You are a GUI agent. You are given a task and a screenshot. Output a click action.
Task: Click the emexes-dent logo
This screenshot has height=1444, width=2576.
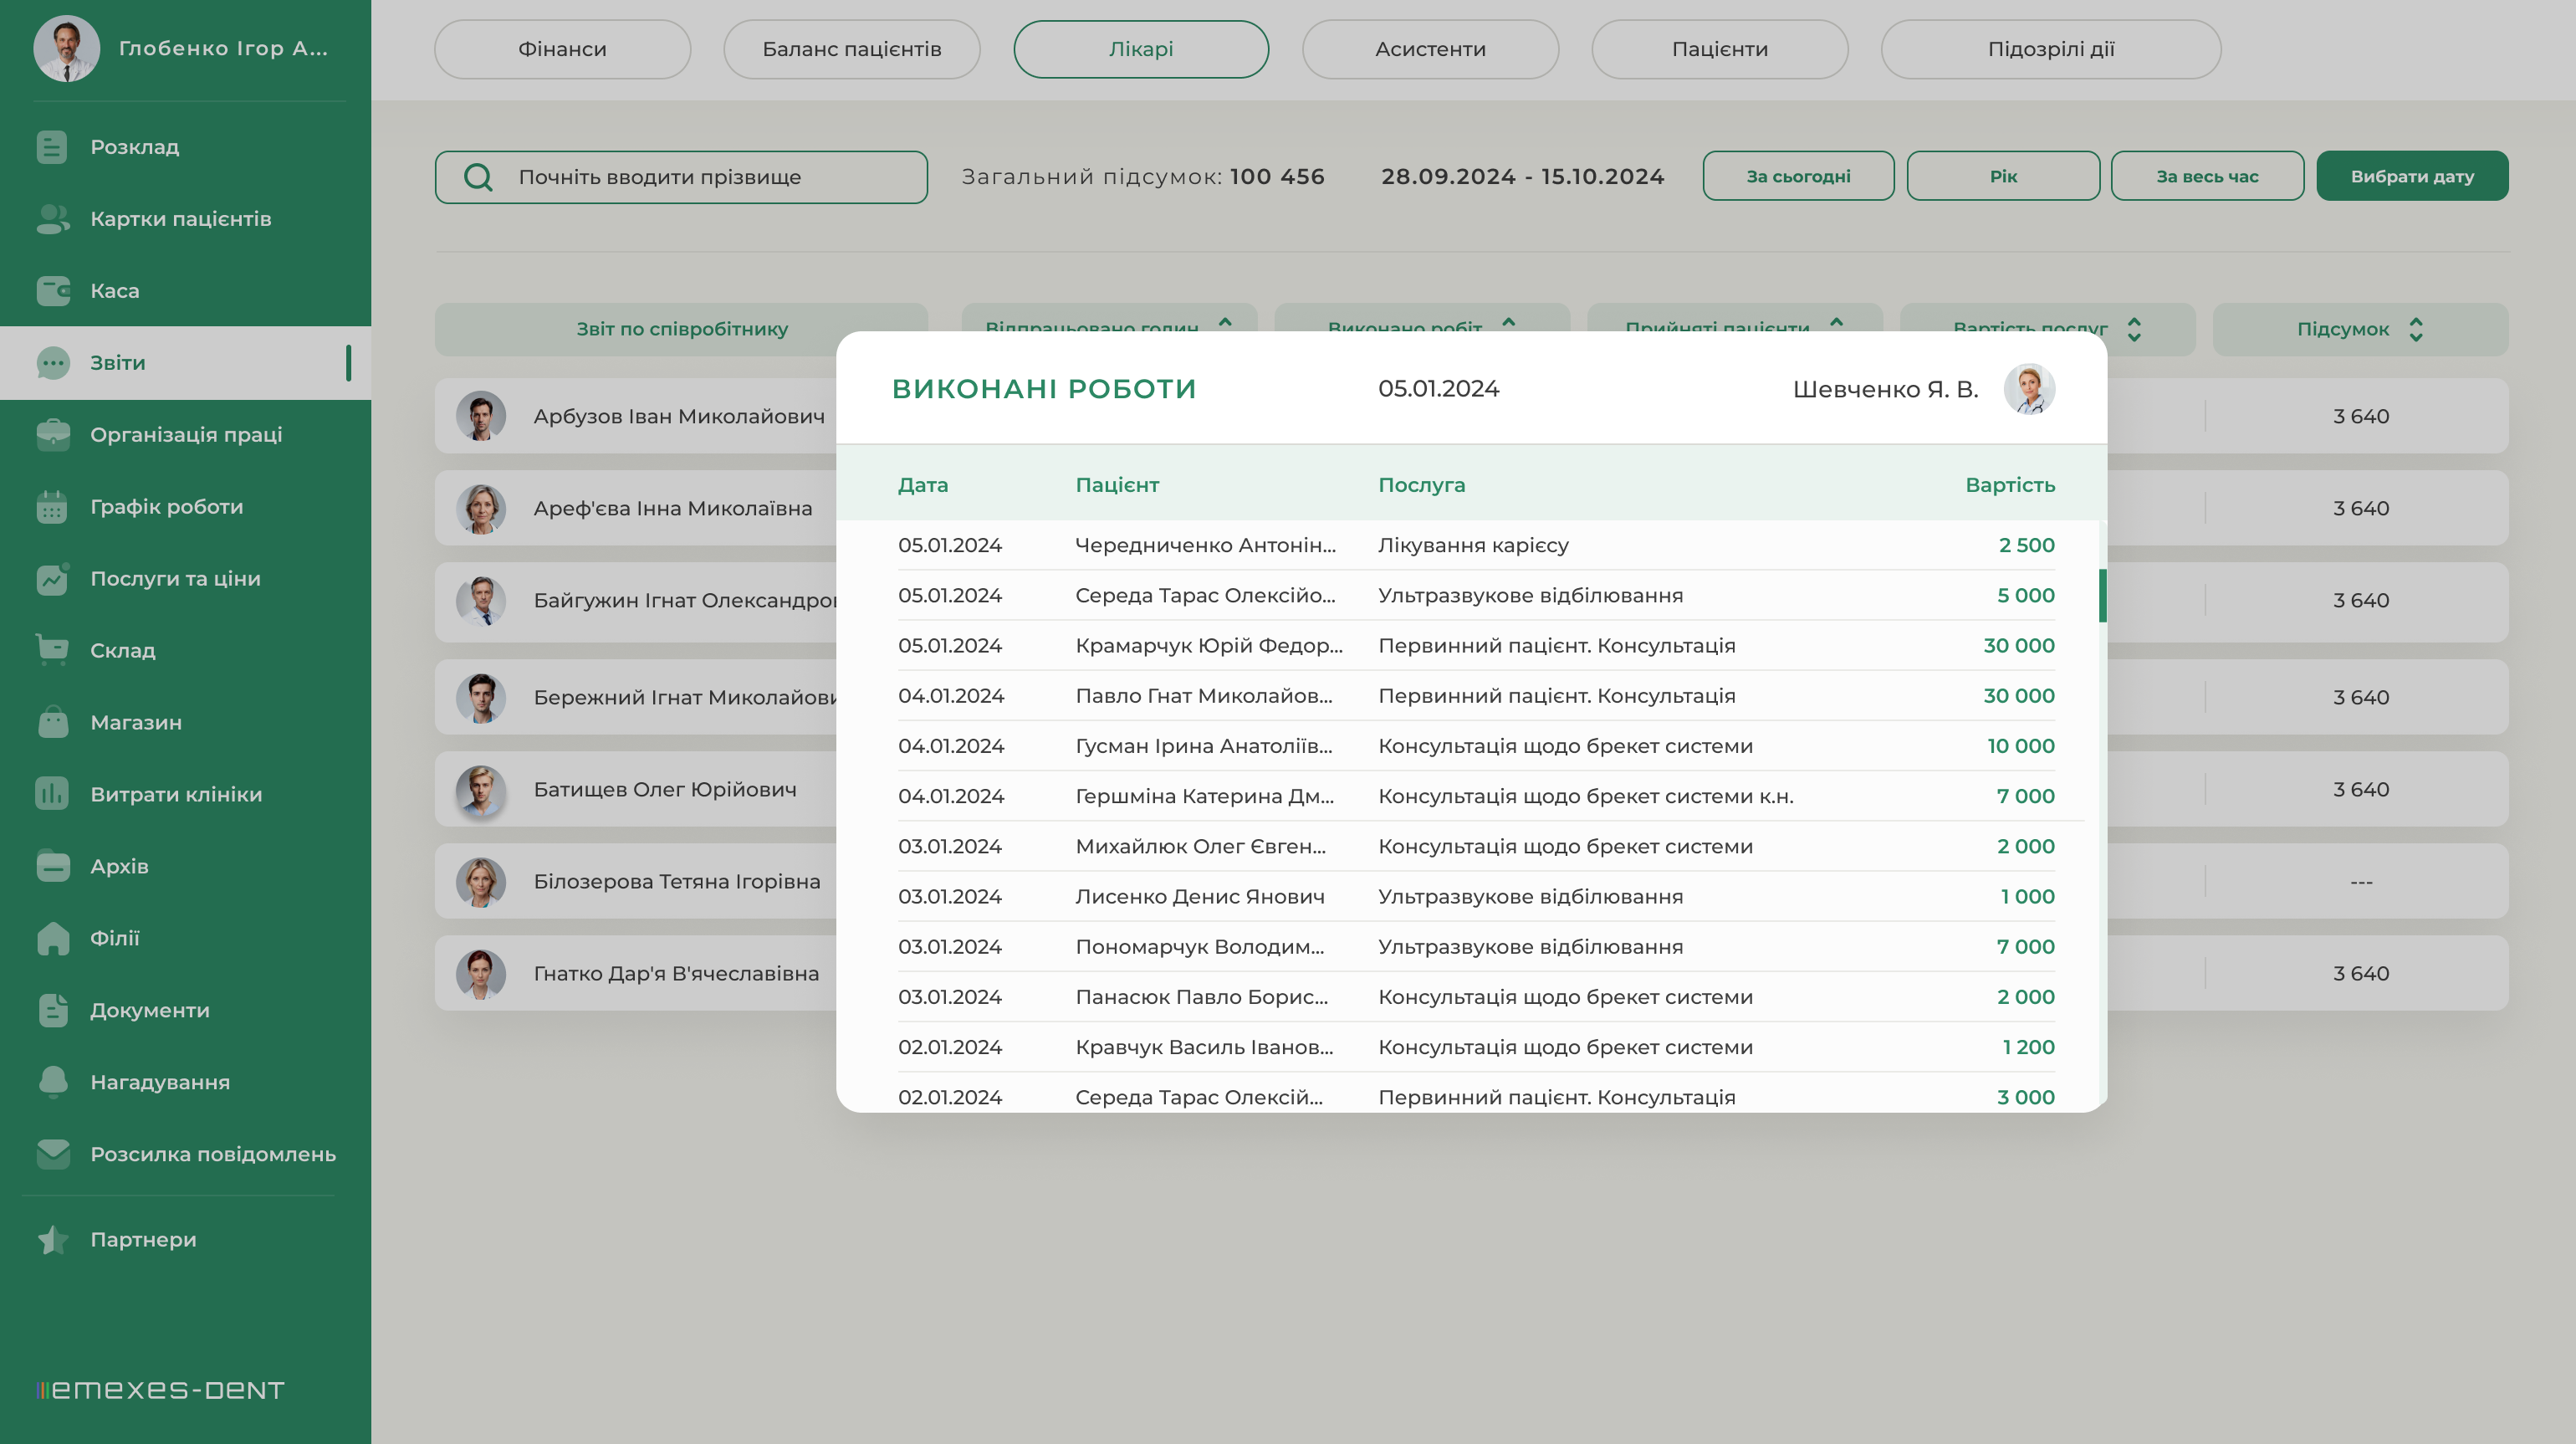161,1390
